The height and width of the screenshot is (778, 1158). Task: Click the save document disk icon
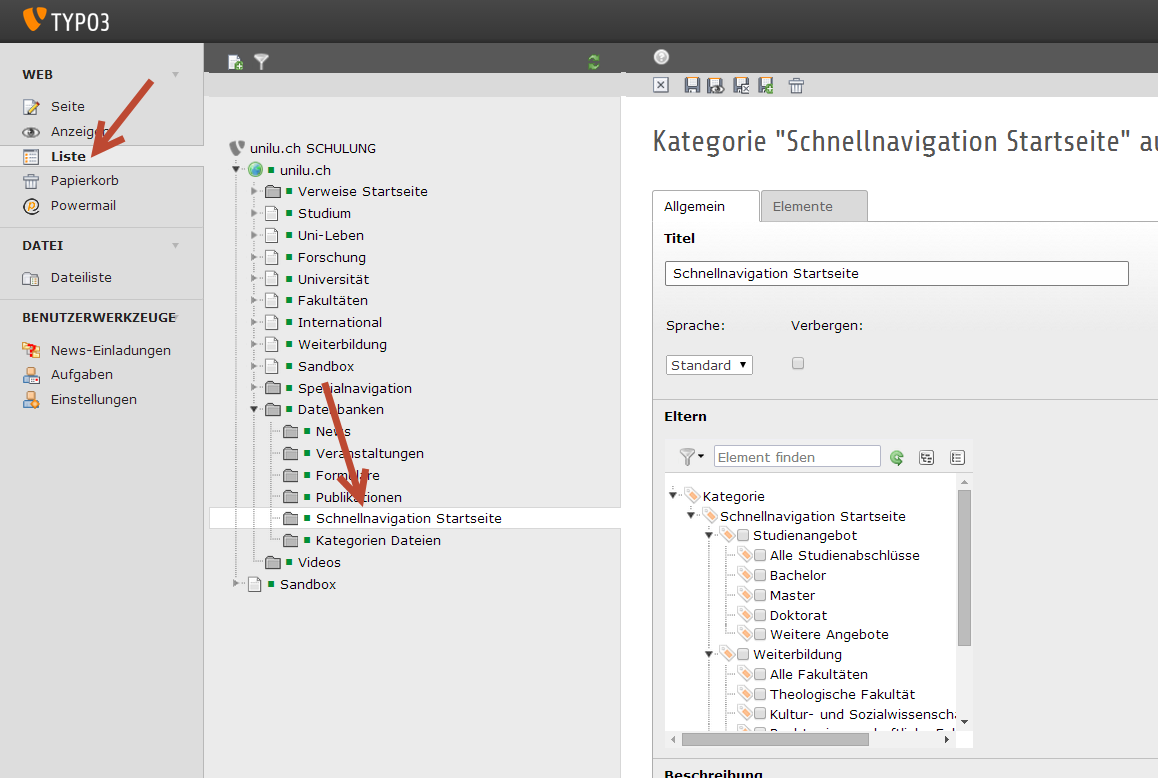tap(692, 85)
